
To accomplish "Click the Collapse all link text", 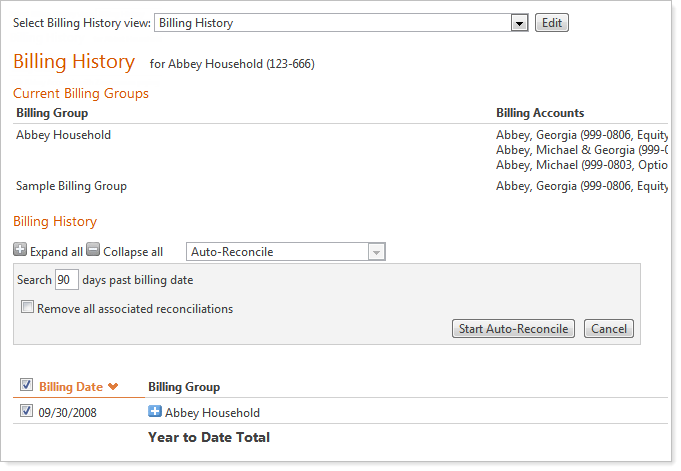I will pos(133,252).
